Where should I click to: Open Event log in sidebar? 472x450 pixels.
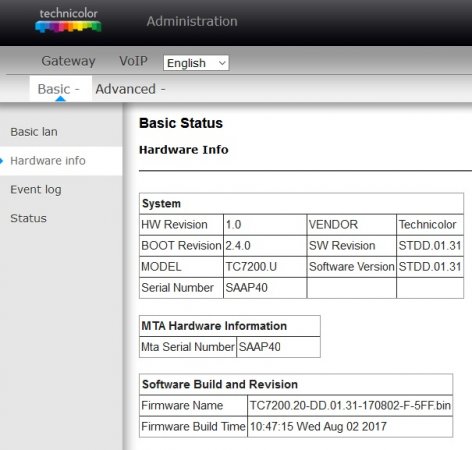tap(36, 190)
